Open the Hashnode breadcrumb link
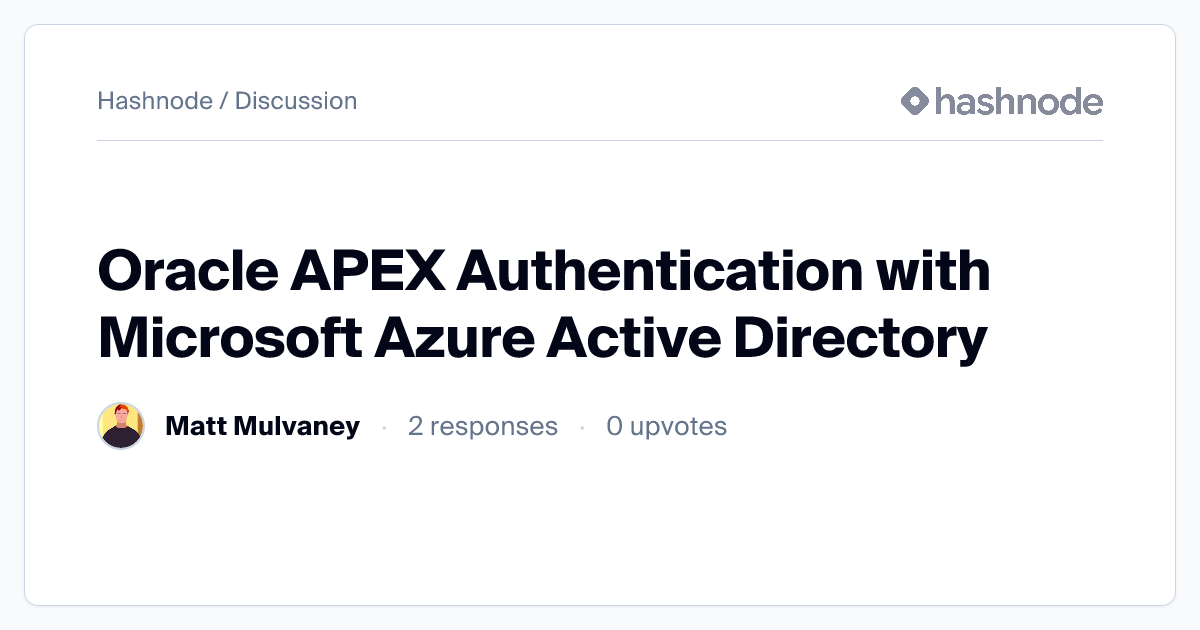This screenshot has width=1200, height=630. 155,101
